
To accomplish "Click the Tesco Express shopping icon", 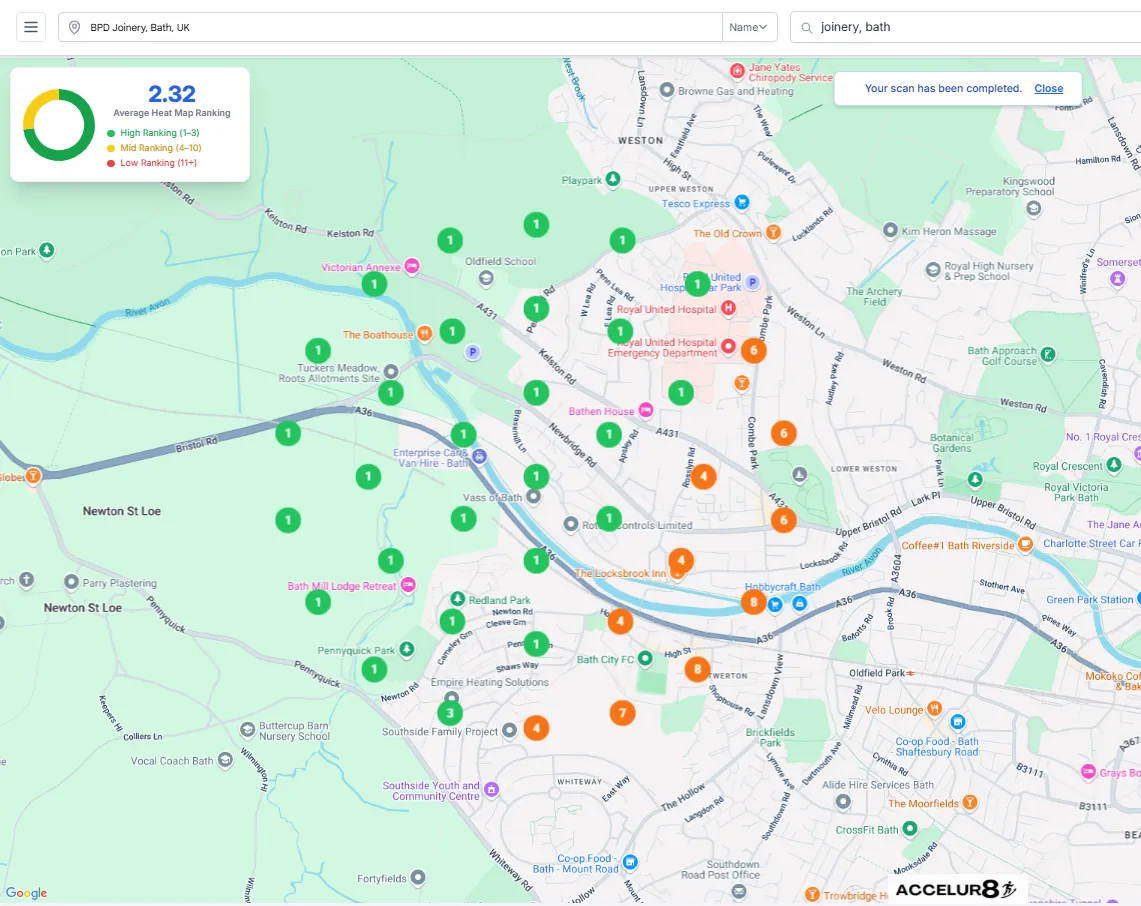I will click(742, 202).
